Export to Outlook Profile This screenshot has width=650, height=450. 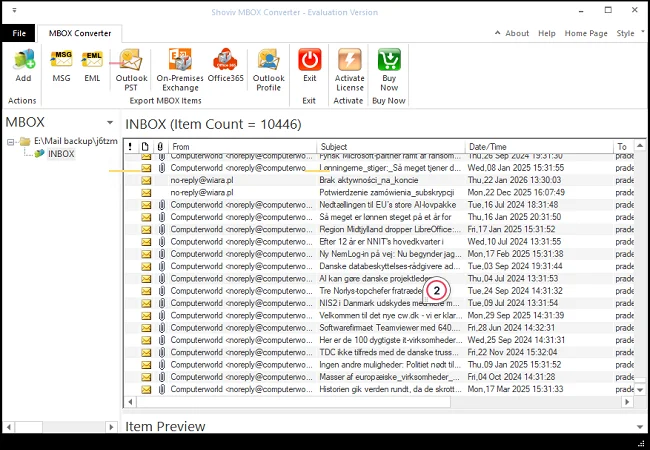[x=269, y=70]
